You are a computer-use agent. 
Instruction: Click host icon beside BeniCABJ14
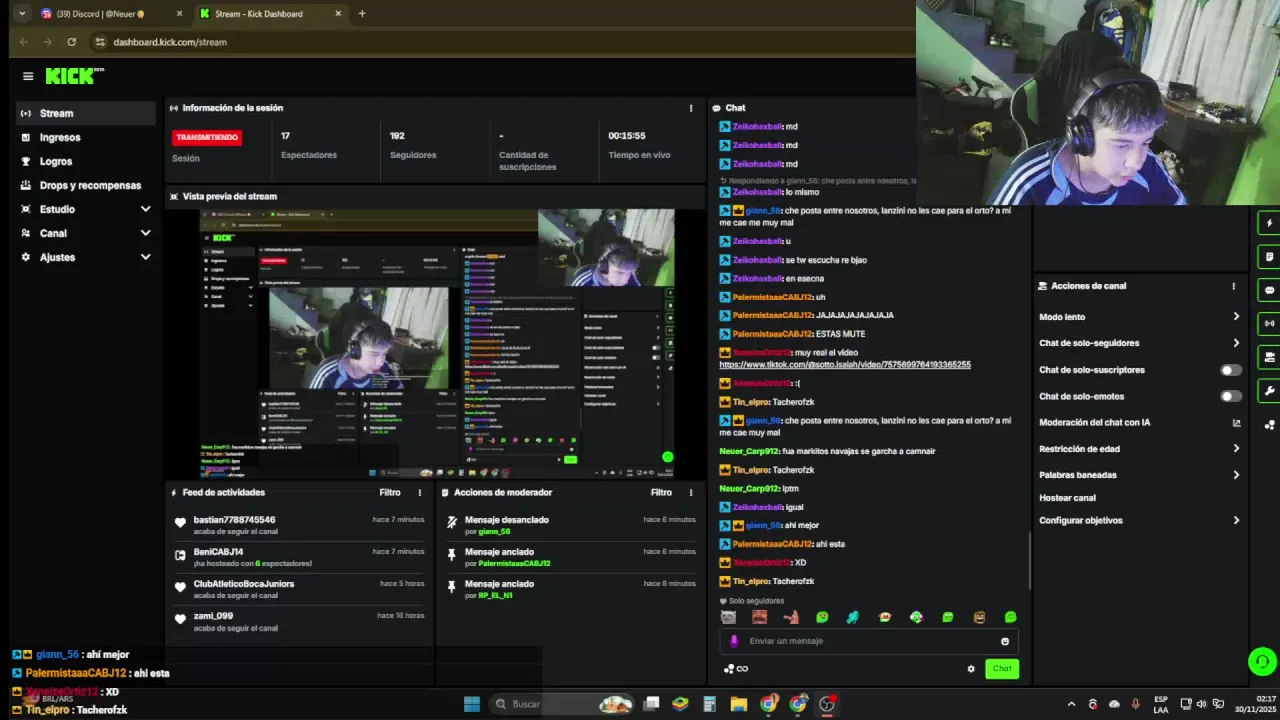click(180, 555)
